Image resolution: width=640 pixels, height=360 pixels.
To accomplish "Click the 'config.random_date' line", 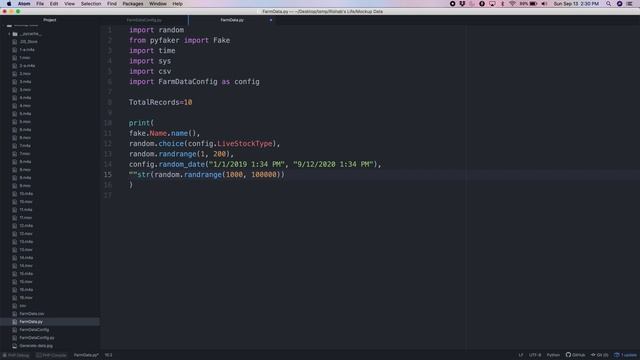I will pos(255,164).
